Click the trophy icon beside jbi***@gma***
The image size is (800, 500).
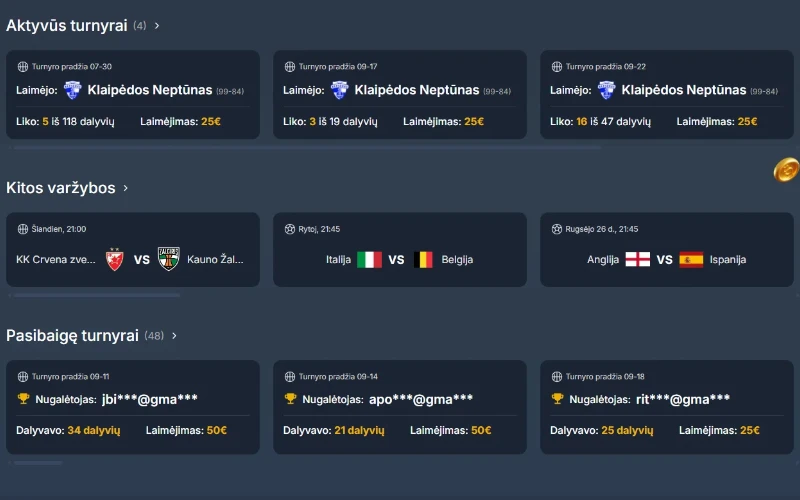pos(23,398)
